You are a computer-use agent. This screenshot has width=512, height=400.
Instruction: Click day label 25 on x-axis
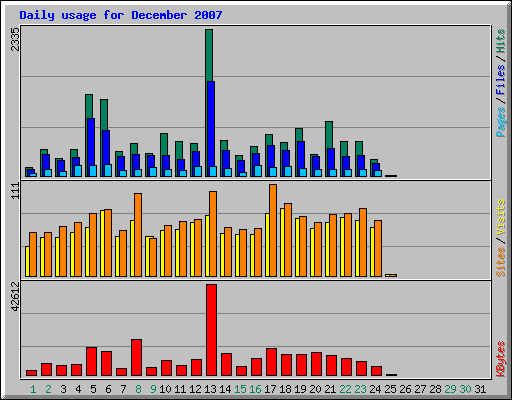[x=390, y=389]
